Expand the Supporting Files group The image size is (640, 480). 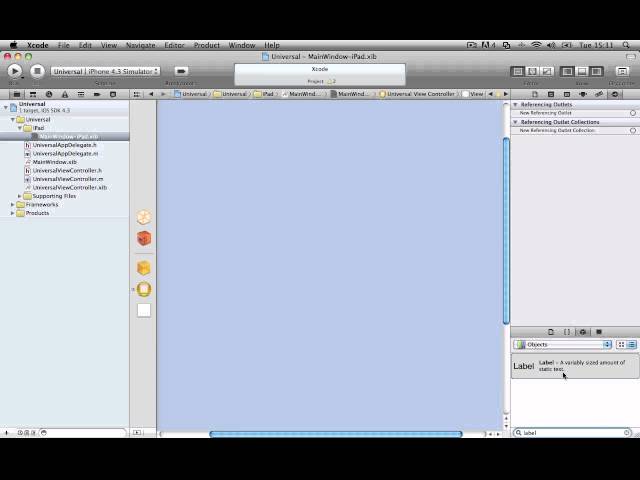(20, 196)
